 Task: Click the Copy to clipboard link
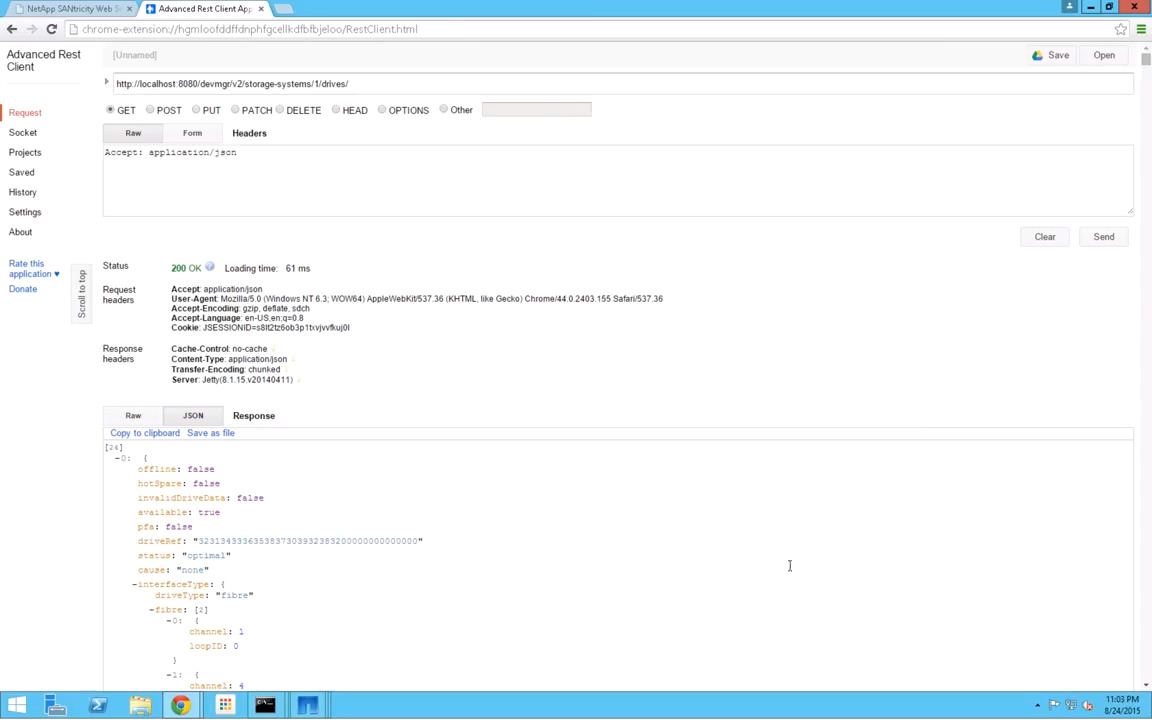point(145,433)
